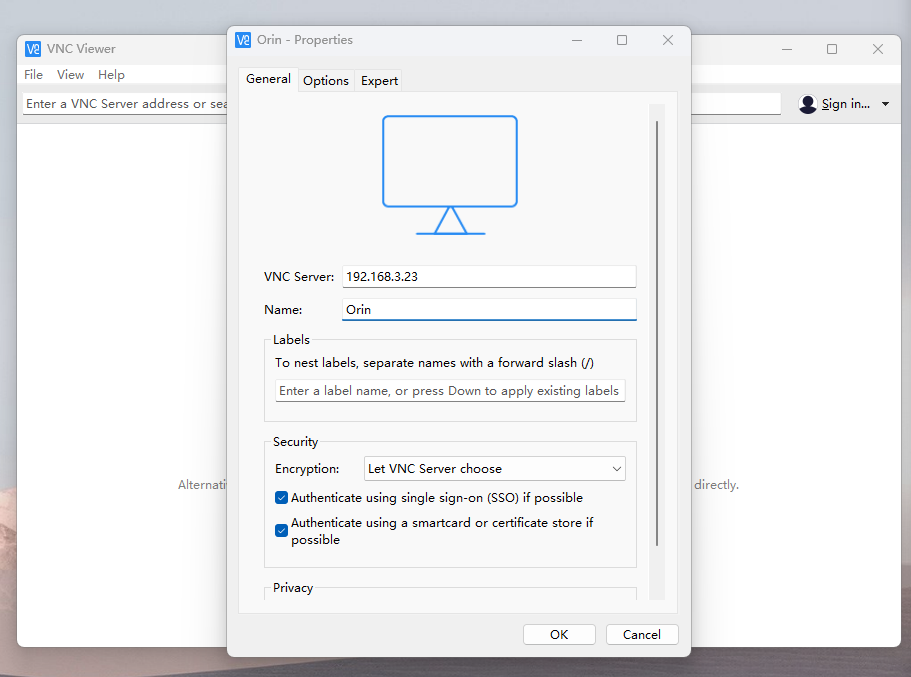
Task: Expand the Sign in dropdown arrow
Action: tap(885, 104)
